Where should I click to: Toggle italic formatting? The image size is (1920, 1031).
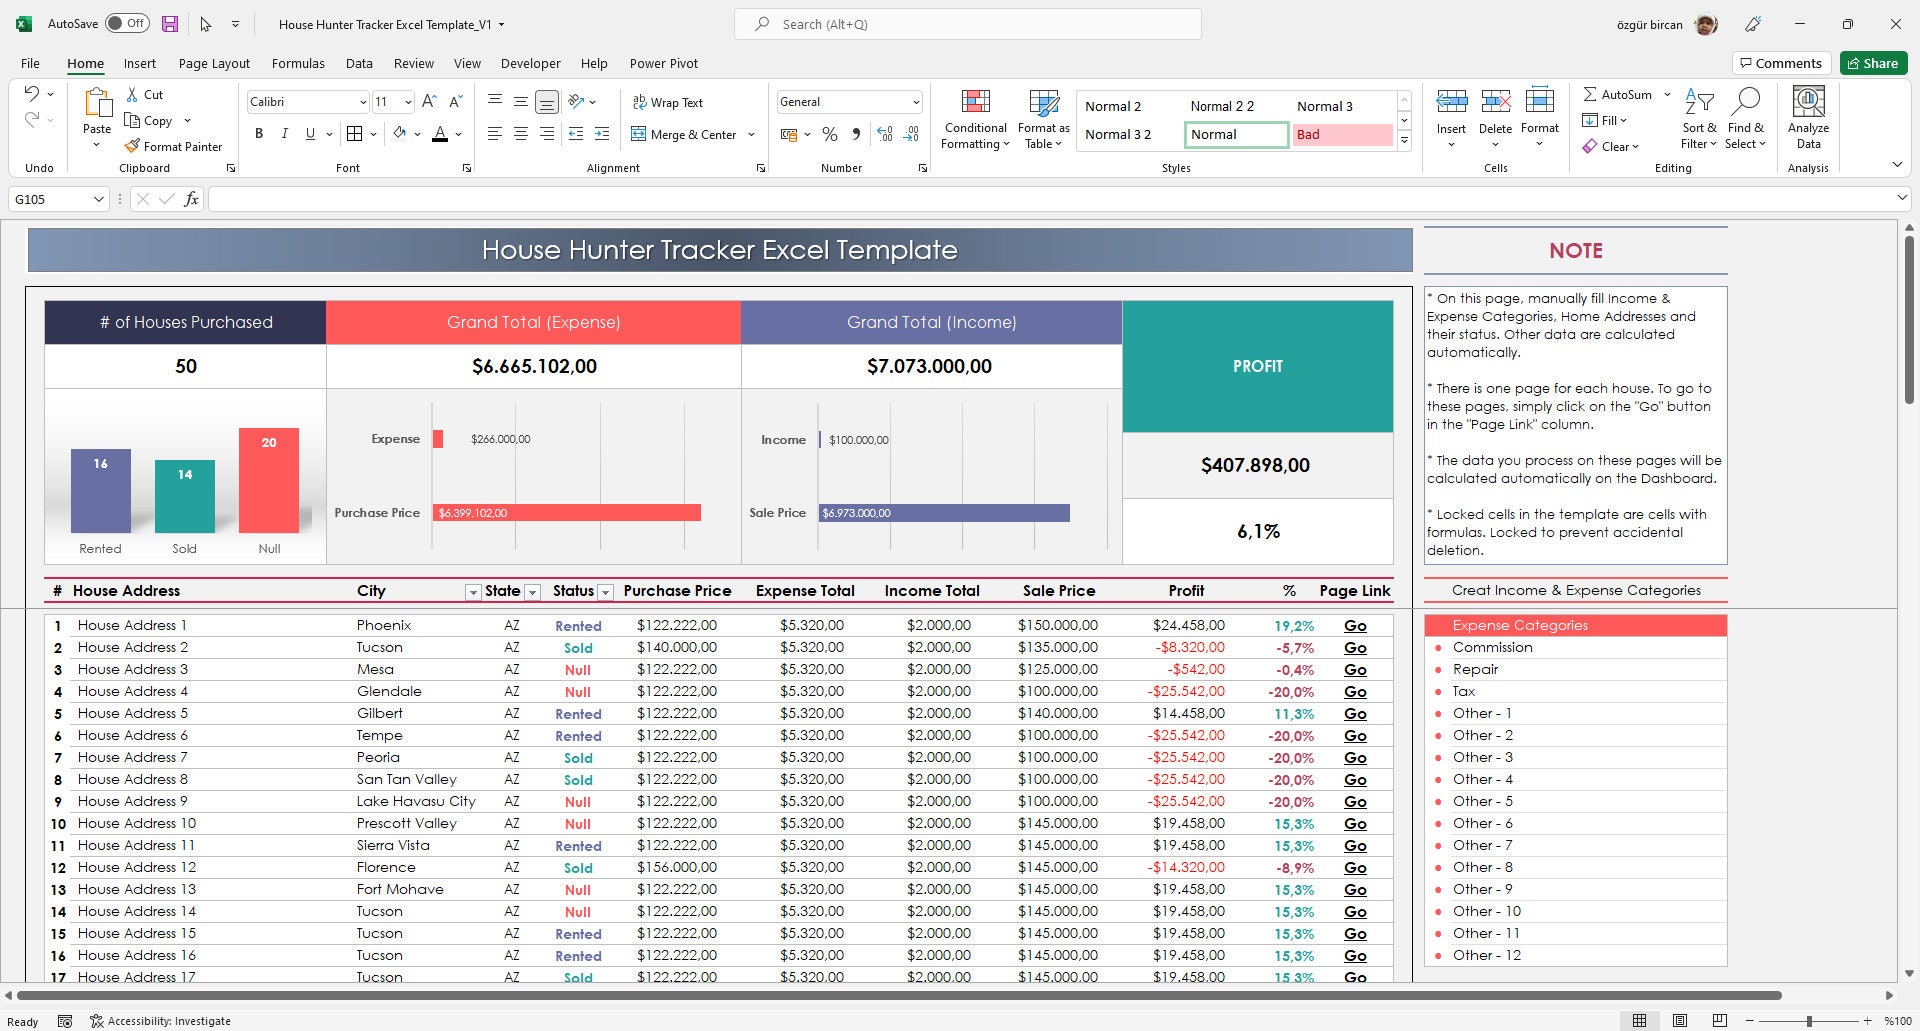click(284, 133)
